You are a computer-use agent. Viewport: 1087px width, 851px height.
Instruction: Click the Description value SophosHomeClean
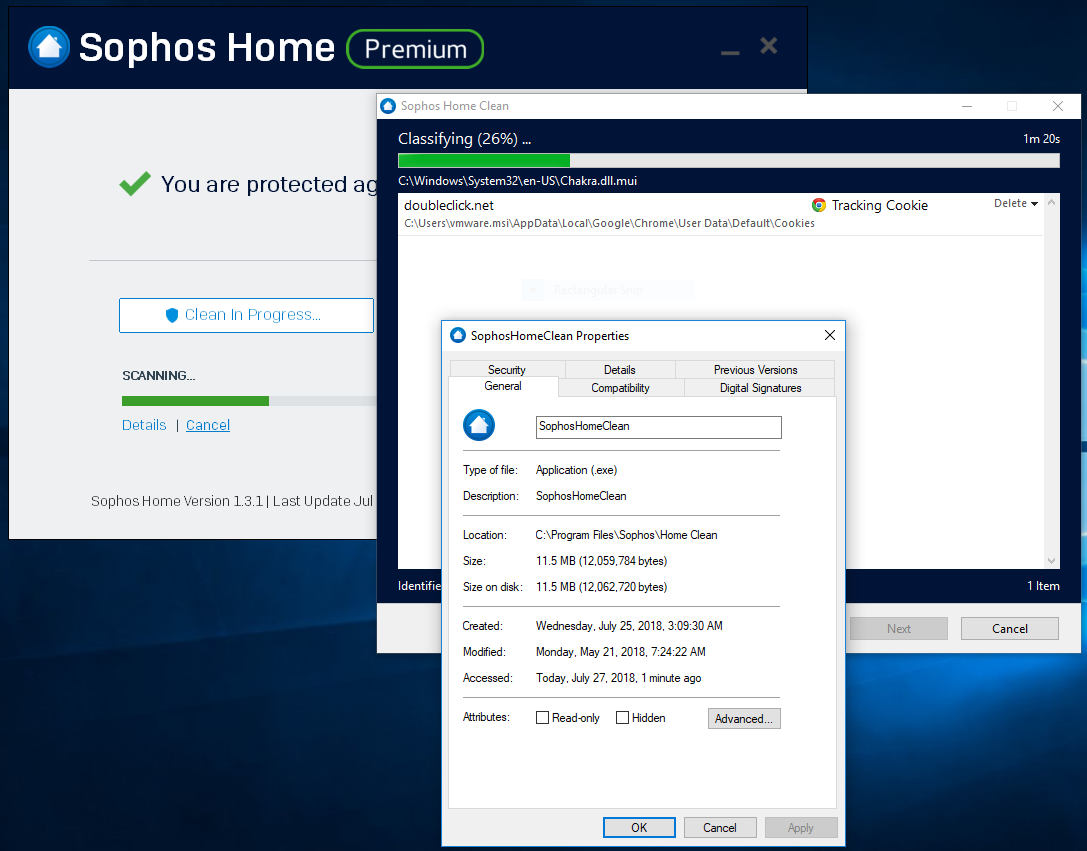click(581, 496)
